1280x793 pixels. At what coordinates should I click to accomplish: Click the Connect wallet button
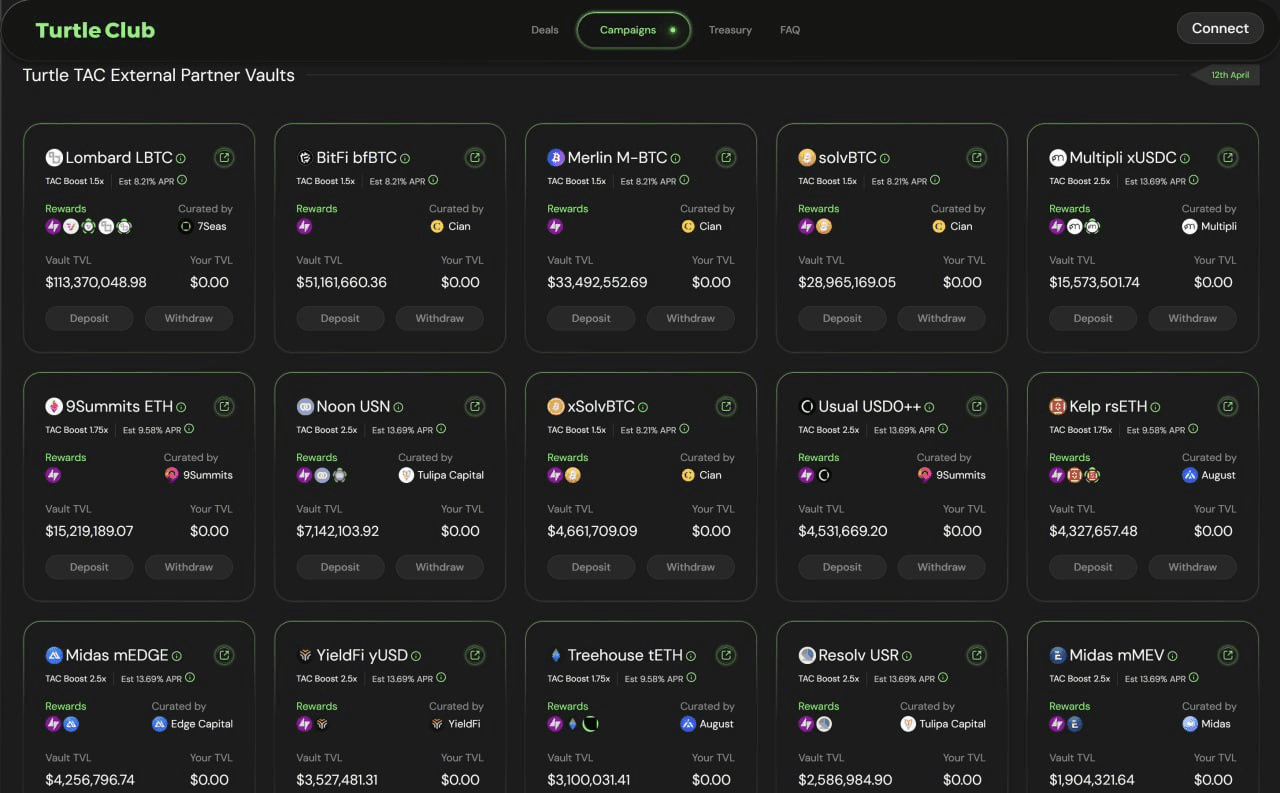[x=1220, y=28]
